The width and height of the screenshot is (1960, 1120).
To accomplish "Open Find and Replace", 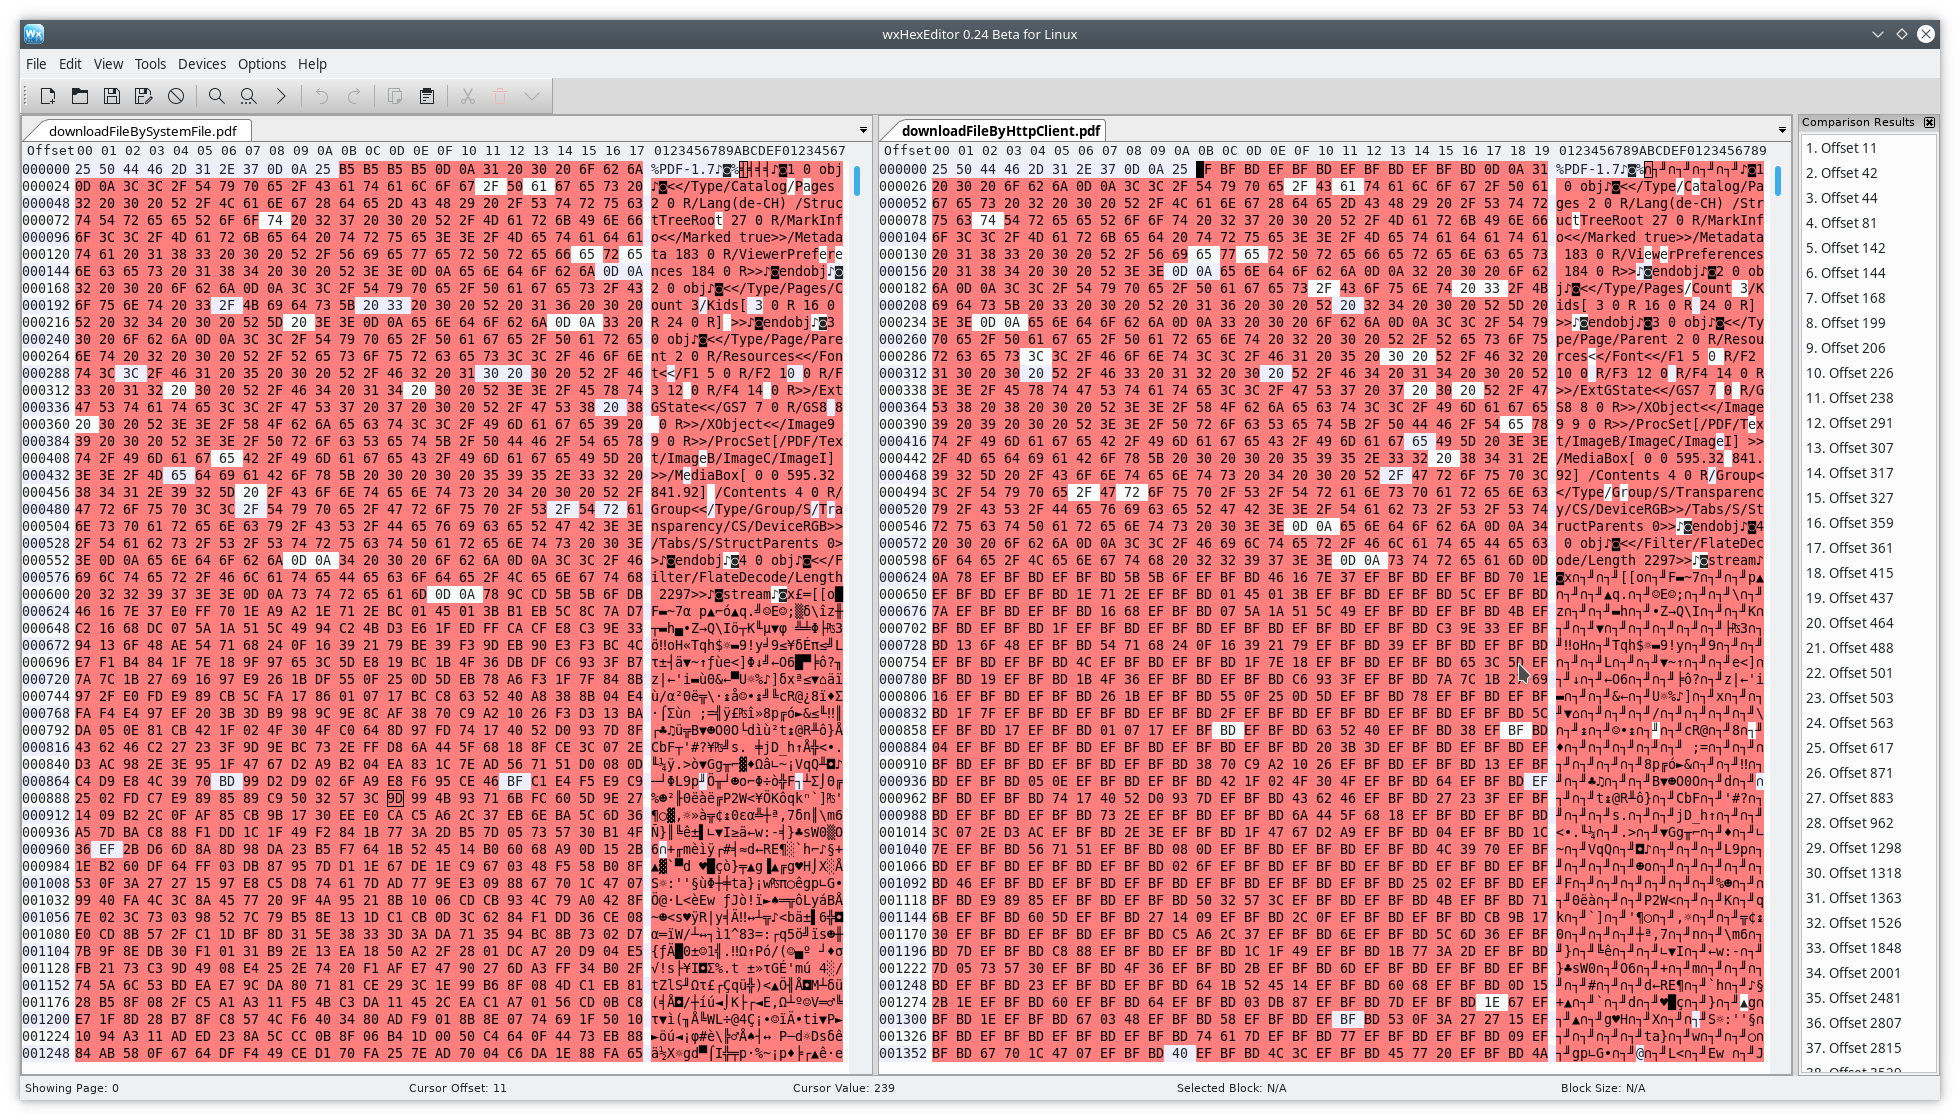I will (249, 96).
